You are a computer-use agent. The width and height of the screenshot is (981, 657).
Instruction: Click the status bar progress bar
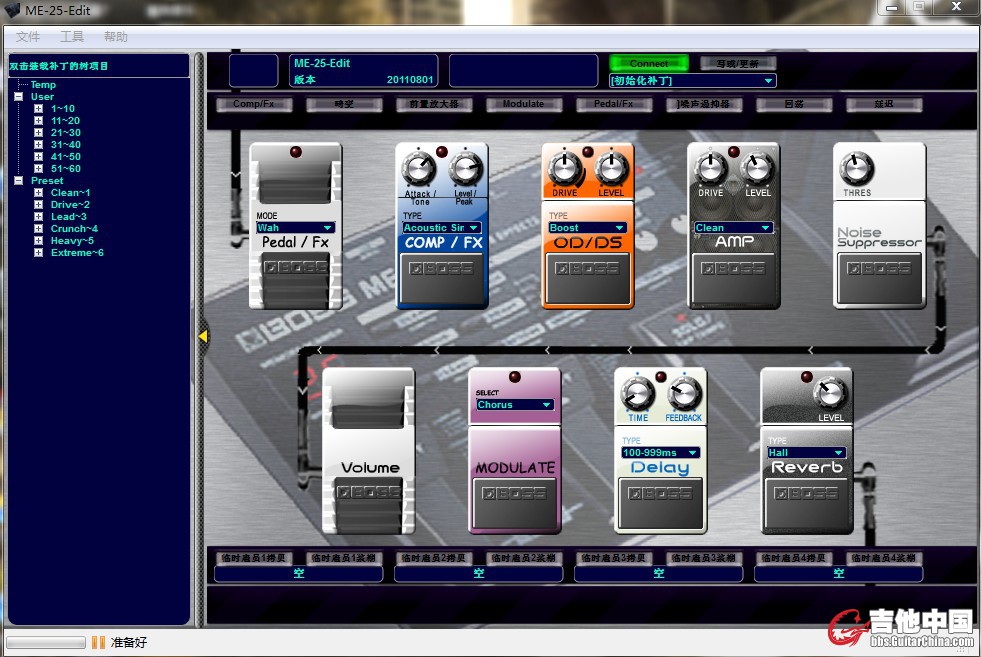[46, 643]
